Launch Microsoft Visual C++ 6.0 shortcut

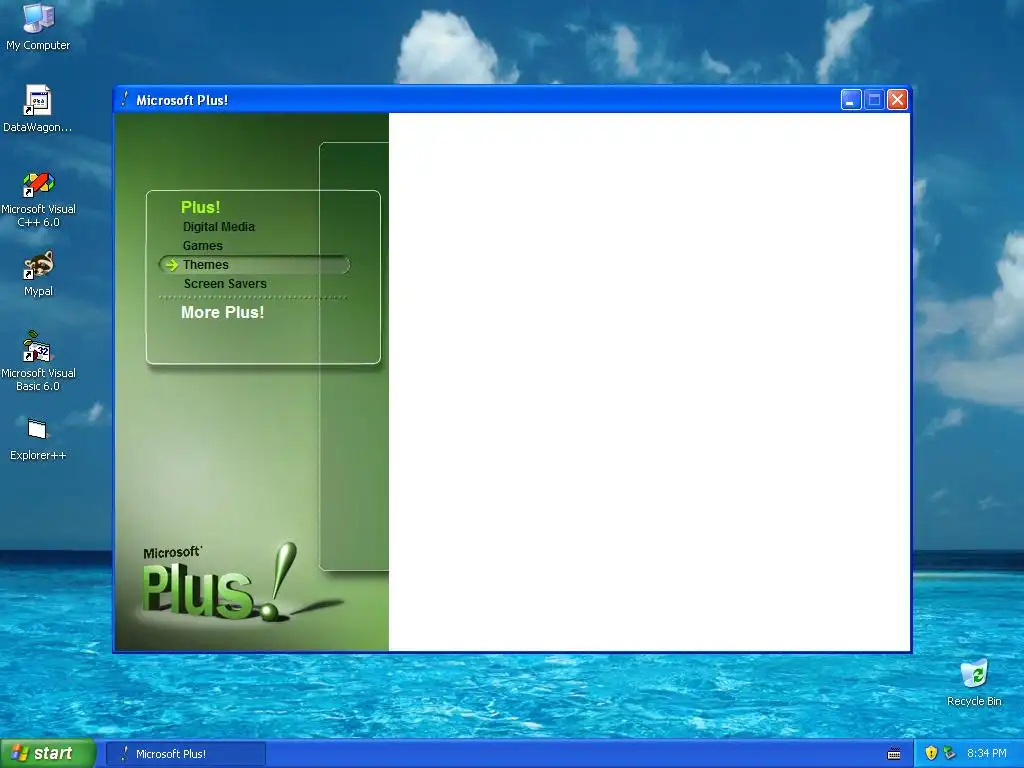tap(38, 199)
